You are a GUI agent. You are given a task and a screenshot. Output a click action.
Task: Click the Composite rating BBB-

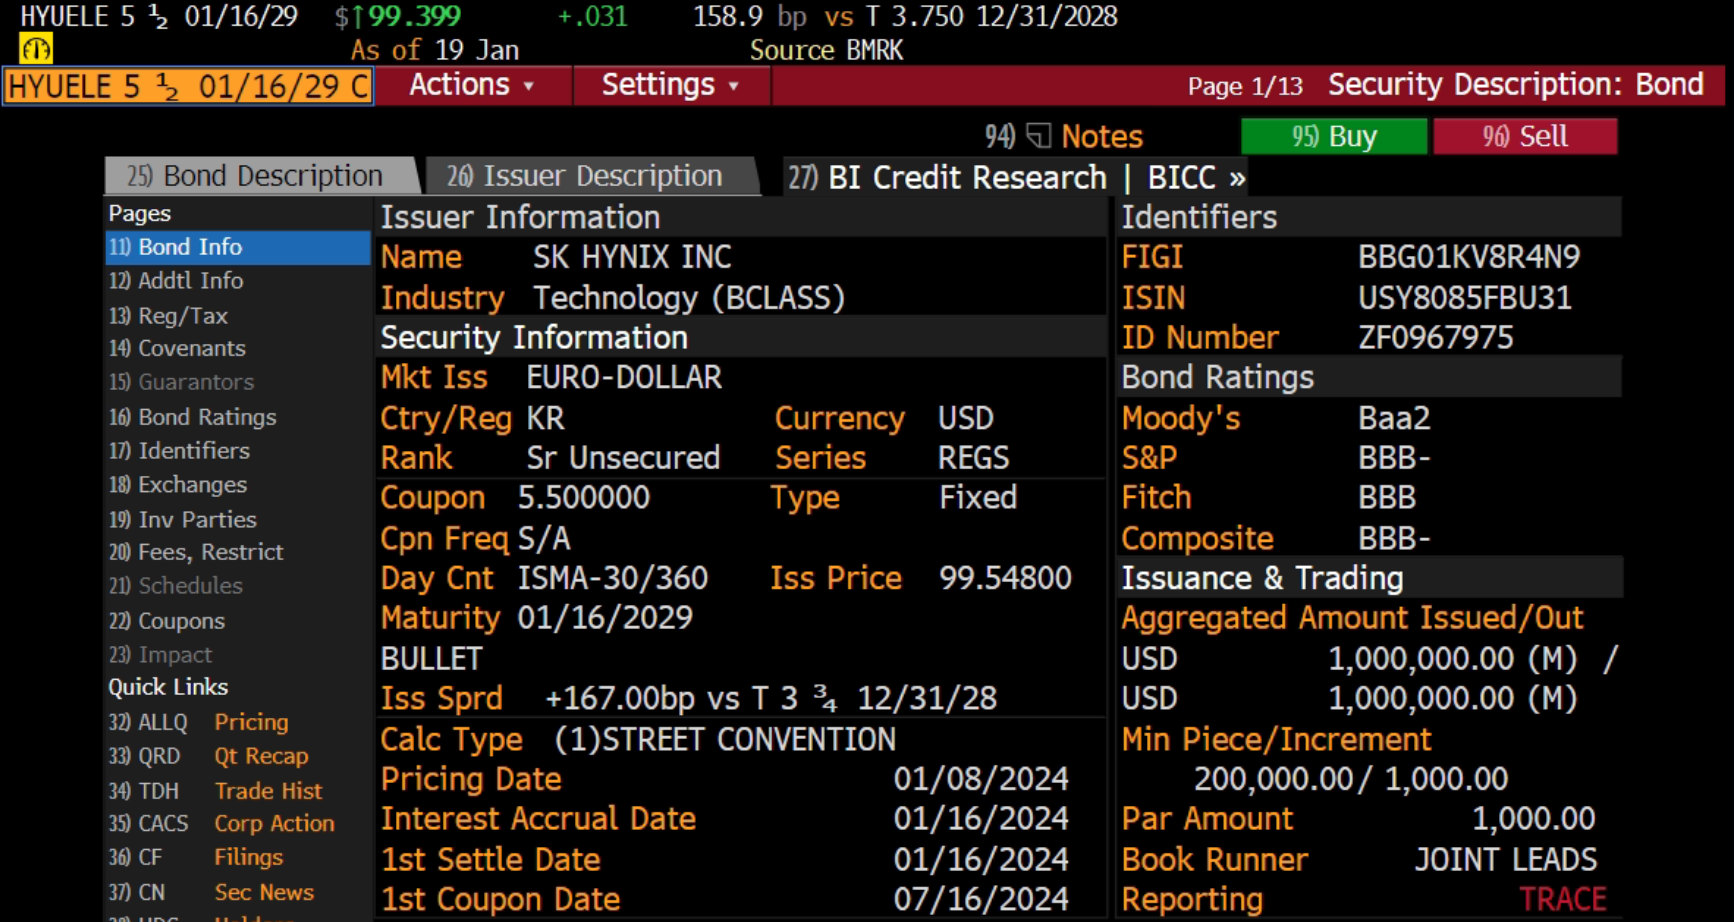tap(1394, 539)
